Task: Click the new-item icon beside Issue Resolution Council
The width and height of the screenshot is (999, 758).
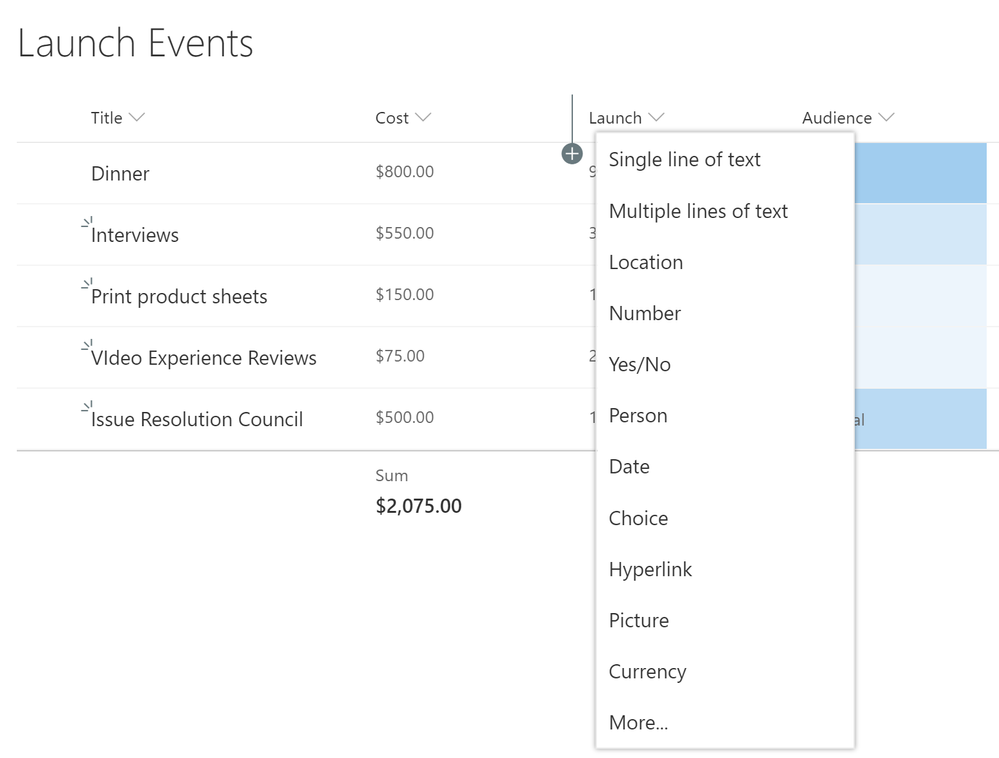Action: [x=86, y=407]
